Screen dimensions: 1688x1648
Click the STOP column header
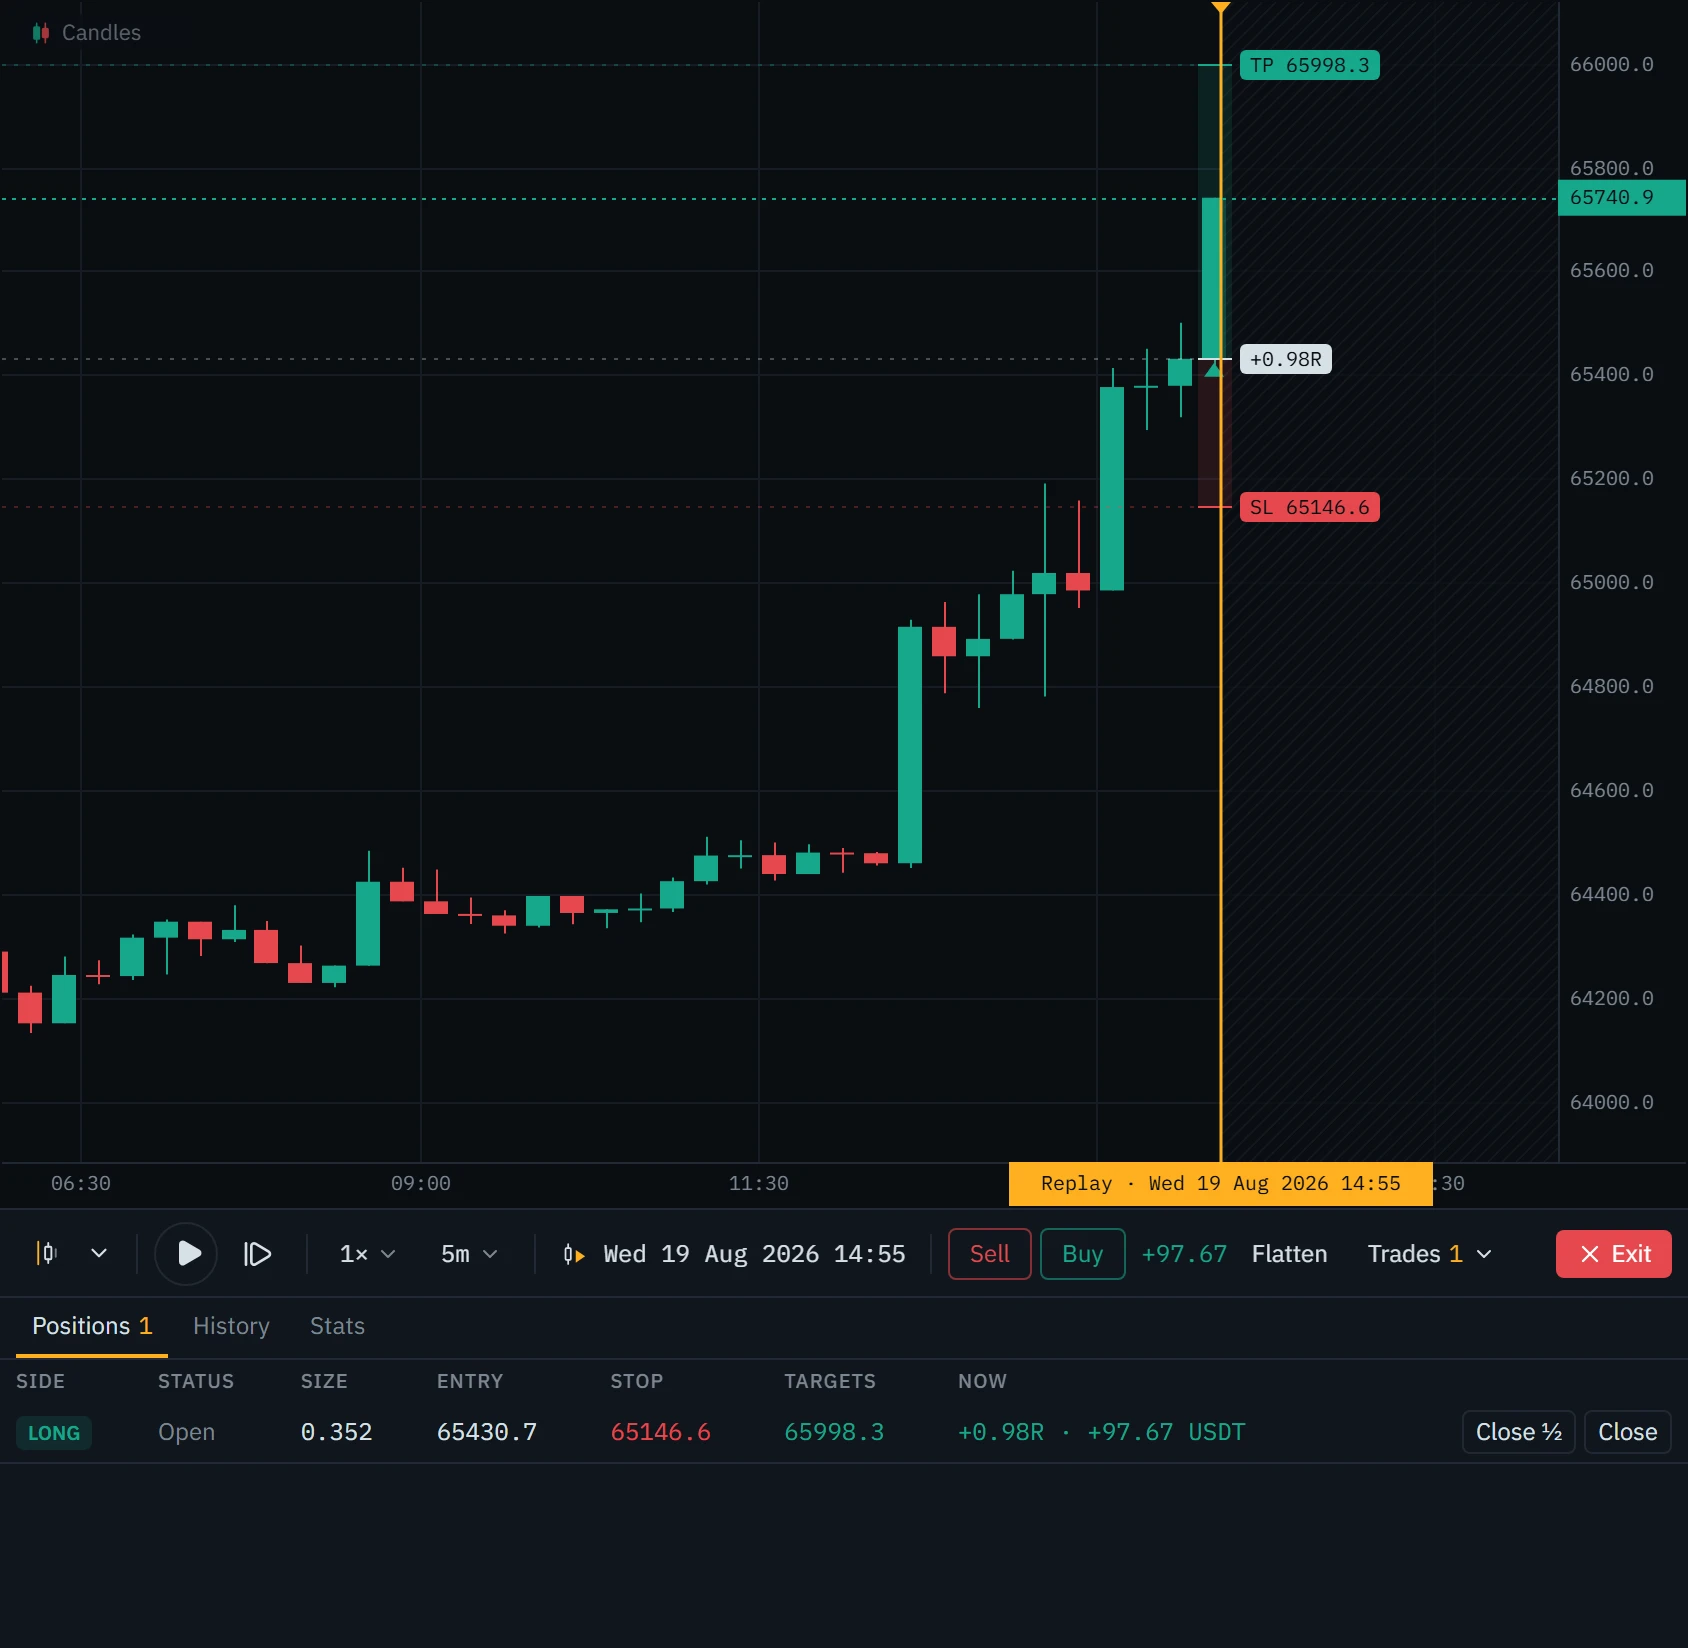(637, 1381)
